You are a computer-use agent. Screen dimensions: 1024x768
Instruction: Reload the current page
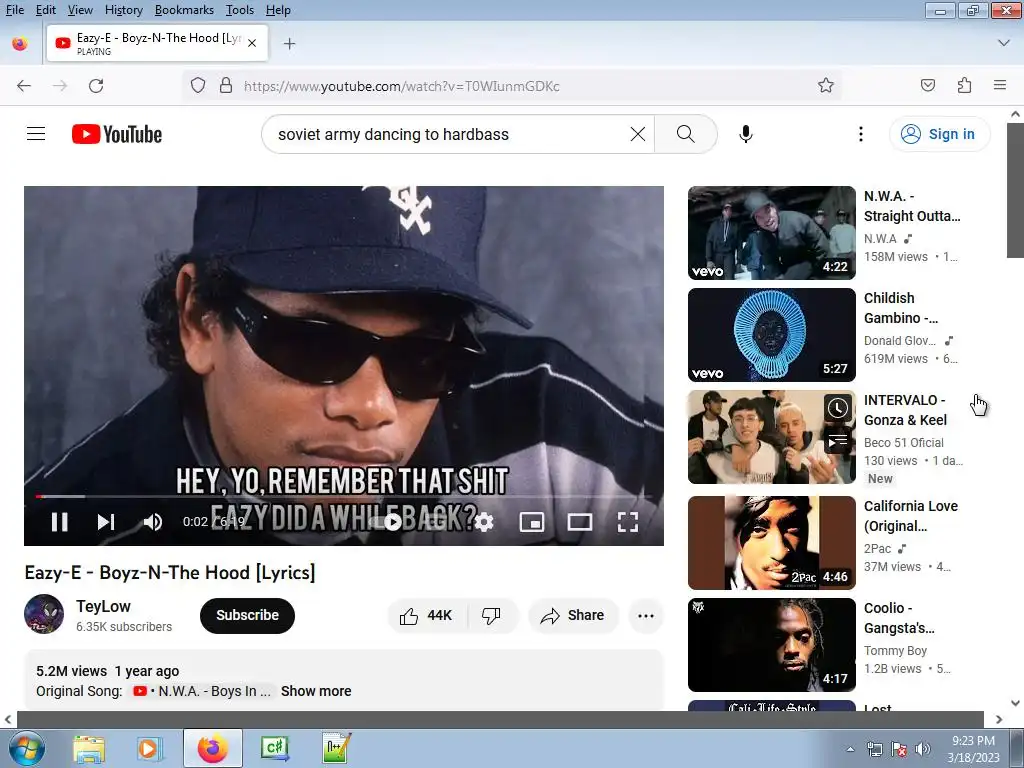coord(96,86)
